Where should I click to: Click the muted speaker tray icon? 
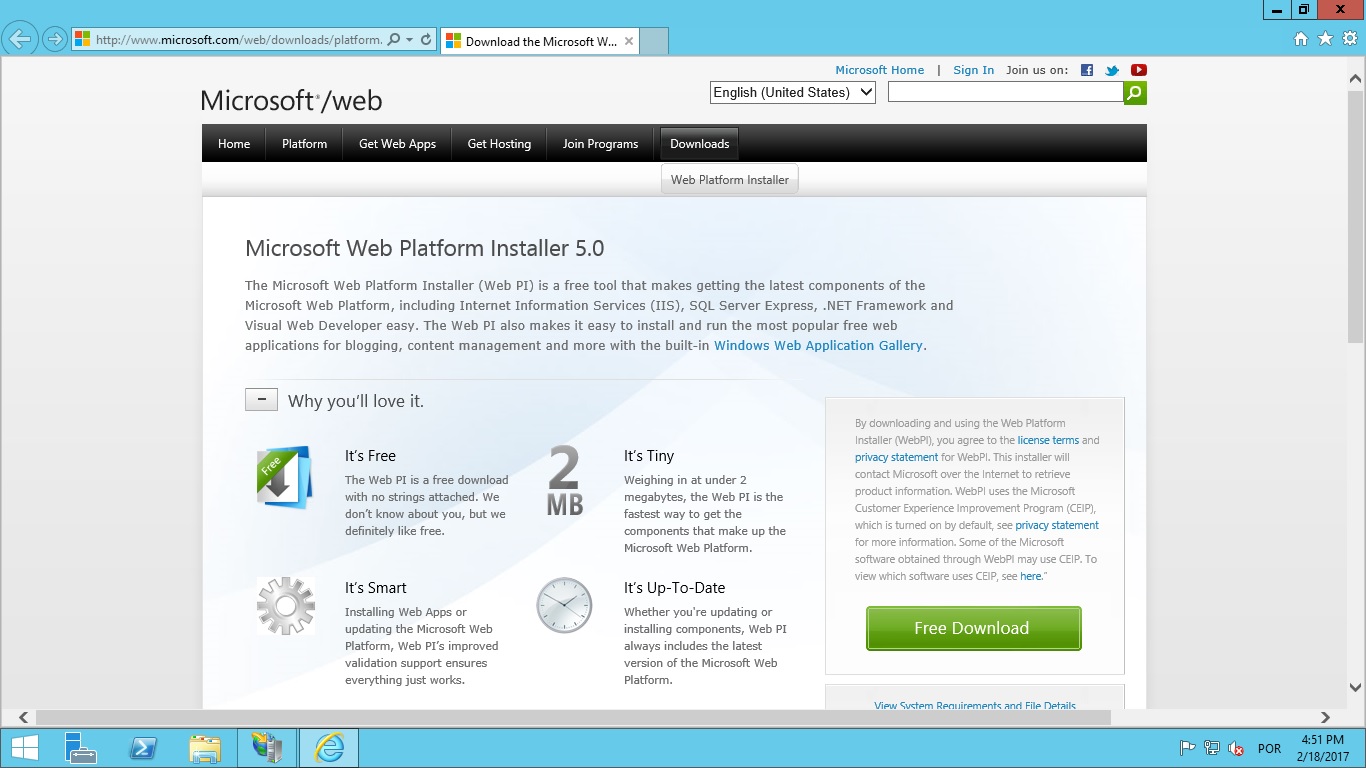click(1236, 748)
